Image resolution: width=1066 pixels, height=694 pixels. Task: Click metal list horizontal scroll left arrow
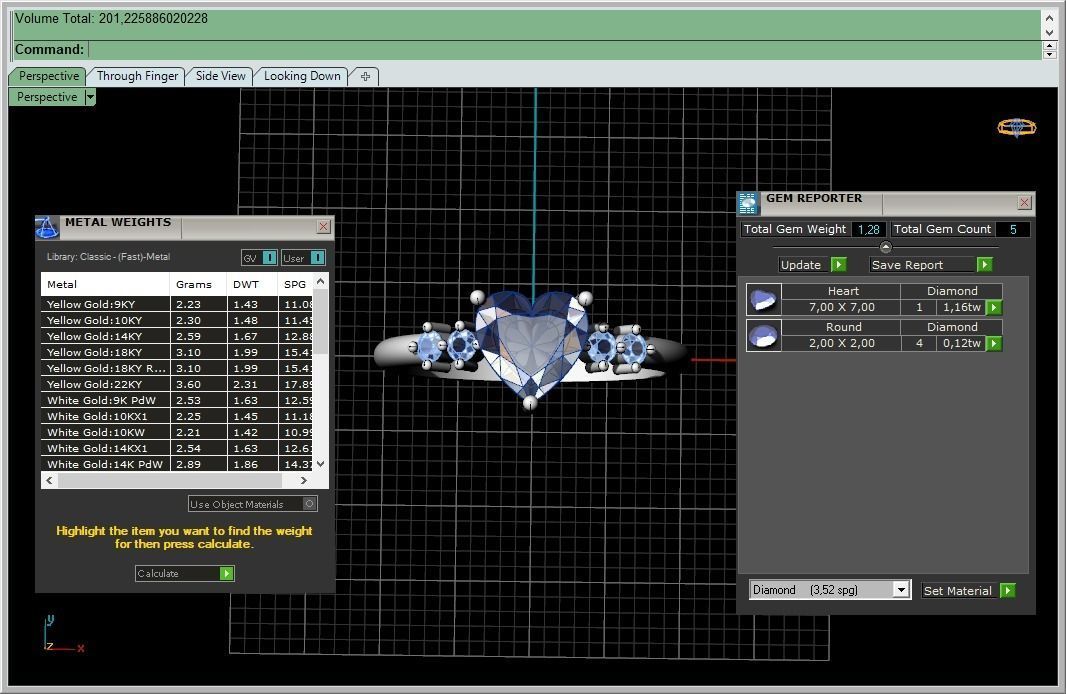click(x=49, y=481)
